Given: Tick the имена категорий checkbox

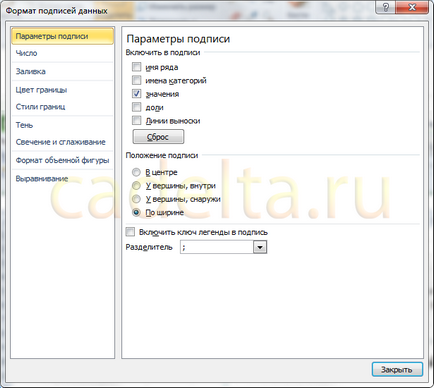Looking at the screenshot, I should [x=137, y=80].
